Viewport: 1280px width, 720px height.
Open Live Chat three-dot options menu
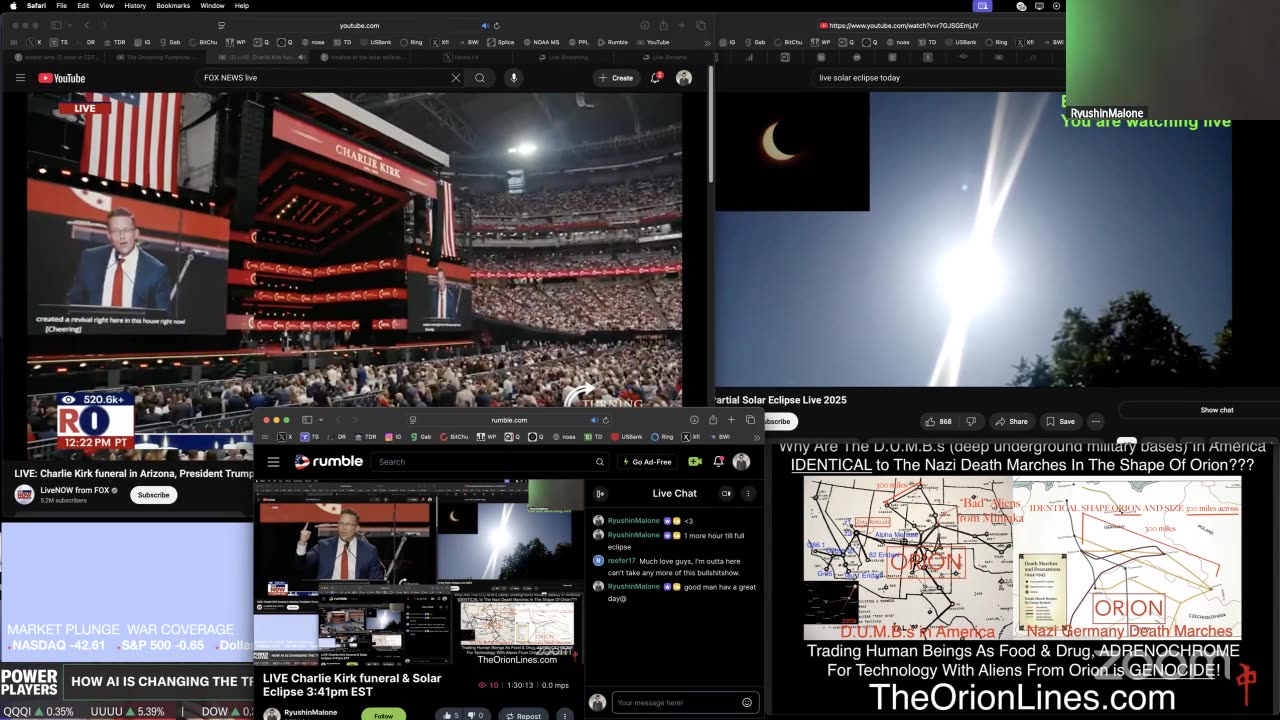point(748,494)
